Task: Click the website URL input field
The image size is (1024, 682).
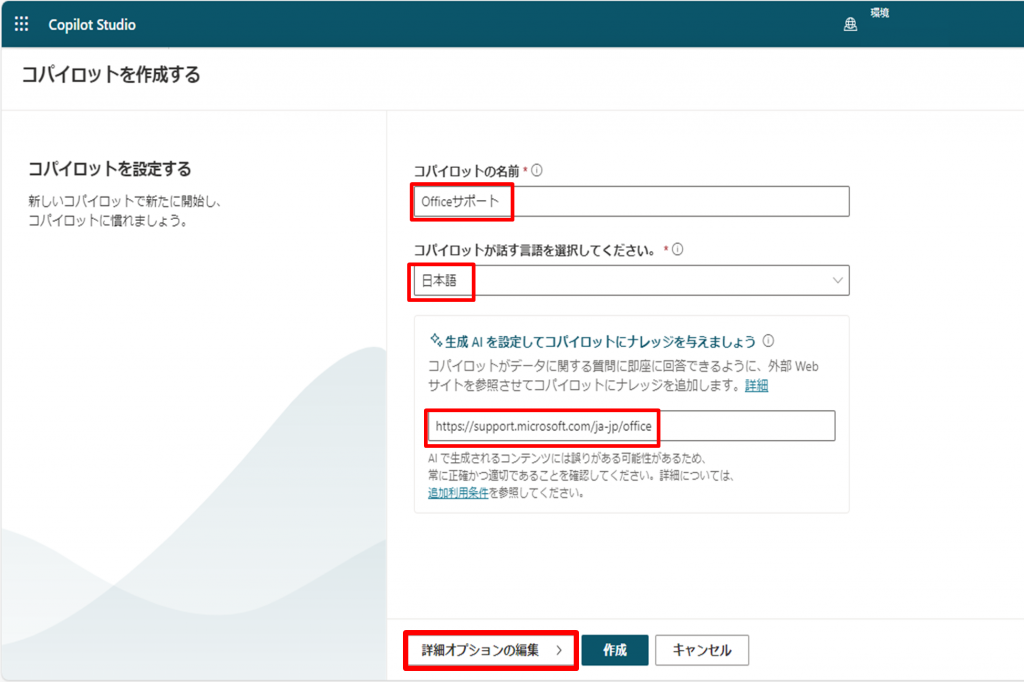Action: coord(632,426)
